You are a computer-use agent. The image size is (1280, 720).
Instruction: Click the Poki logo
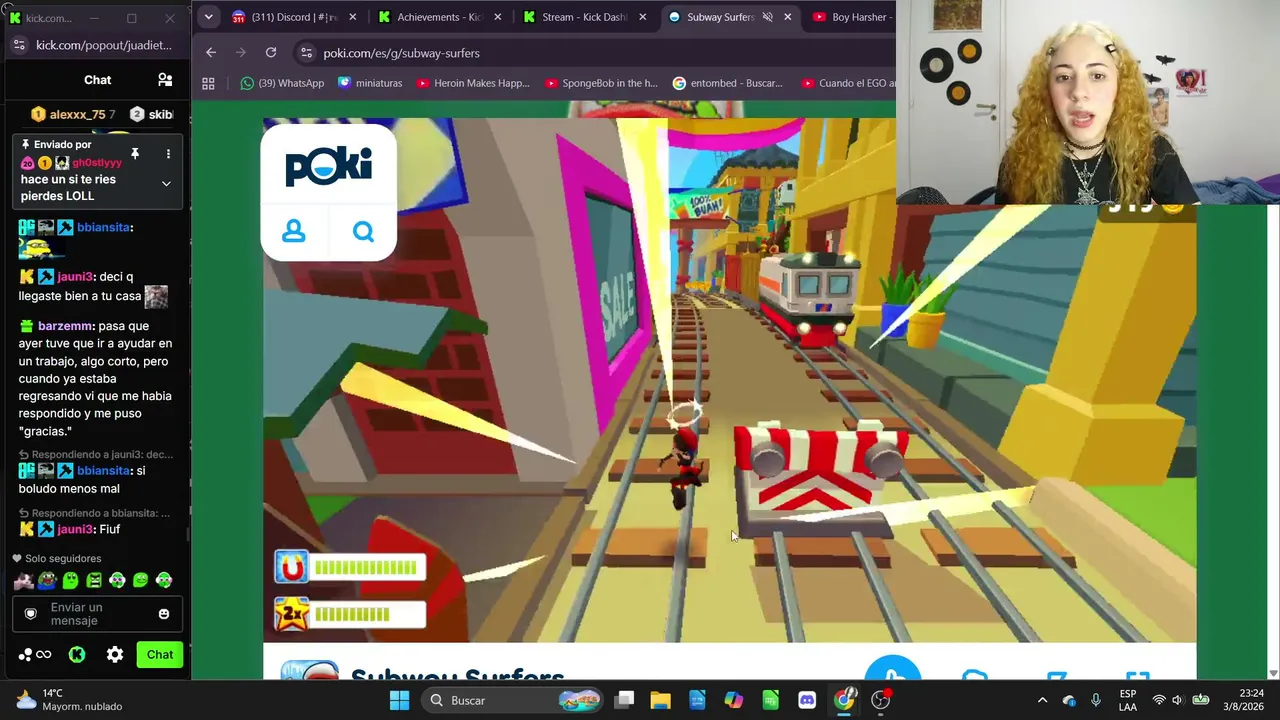coord(328,165)
